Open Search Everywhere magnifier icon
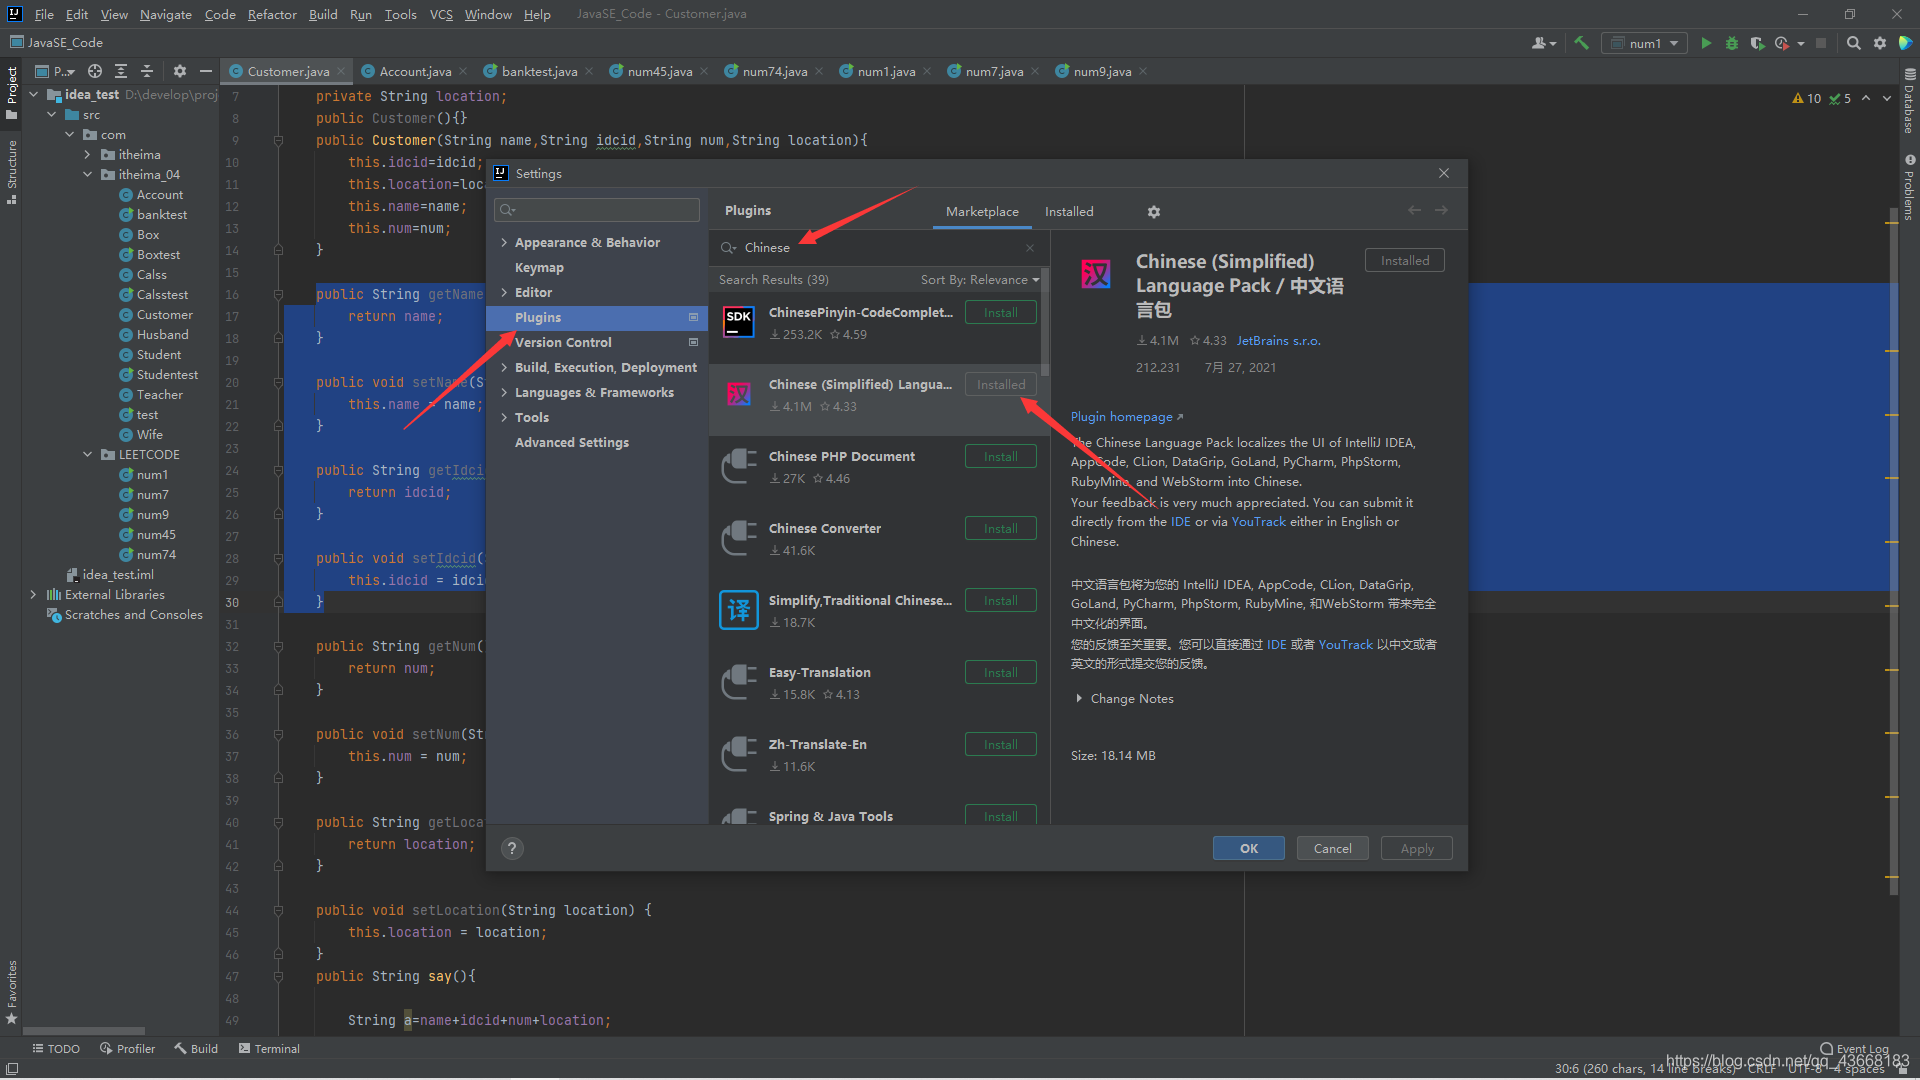The image size is (1920, 1080). tap(1853, 43)
